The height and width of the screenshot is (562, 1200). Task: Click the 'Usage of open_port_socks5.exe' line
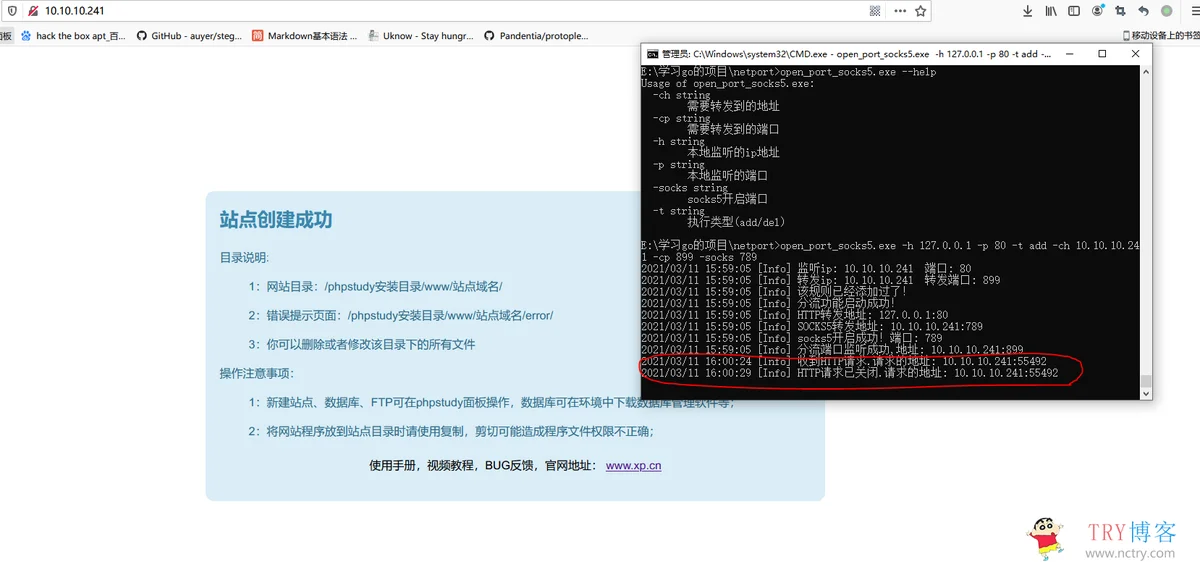728,83
